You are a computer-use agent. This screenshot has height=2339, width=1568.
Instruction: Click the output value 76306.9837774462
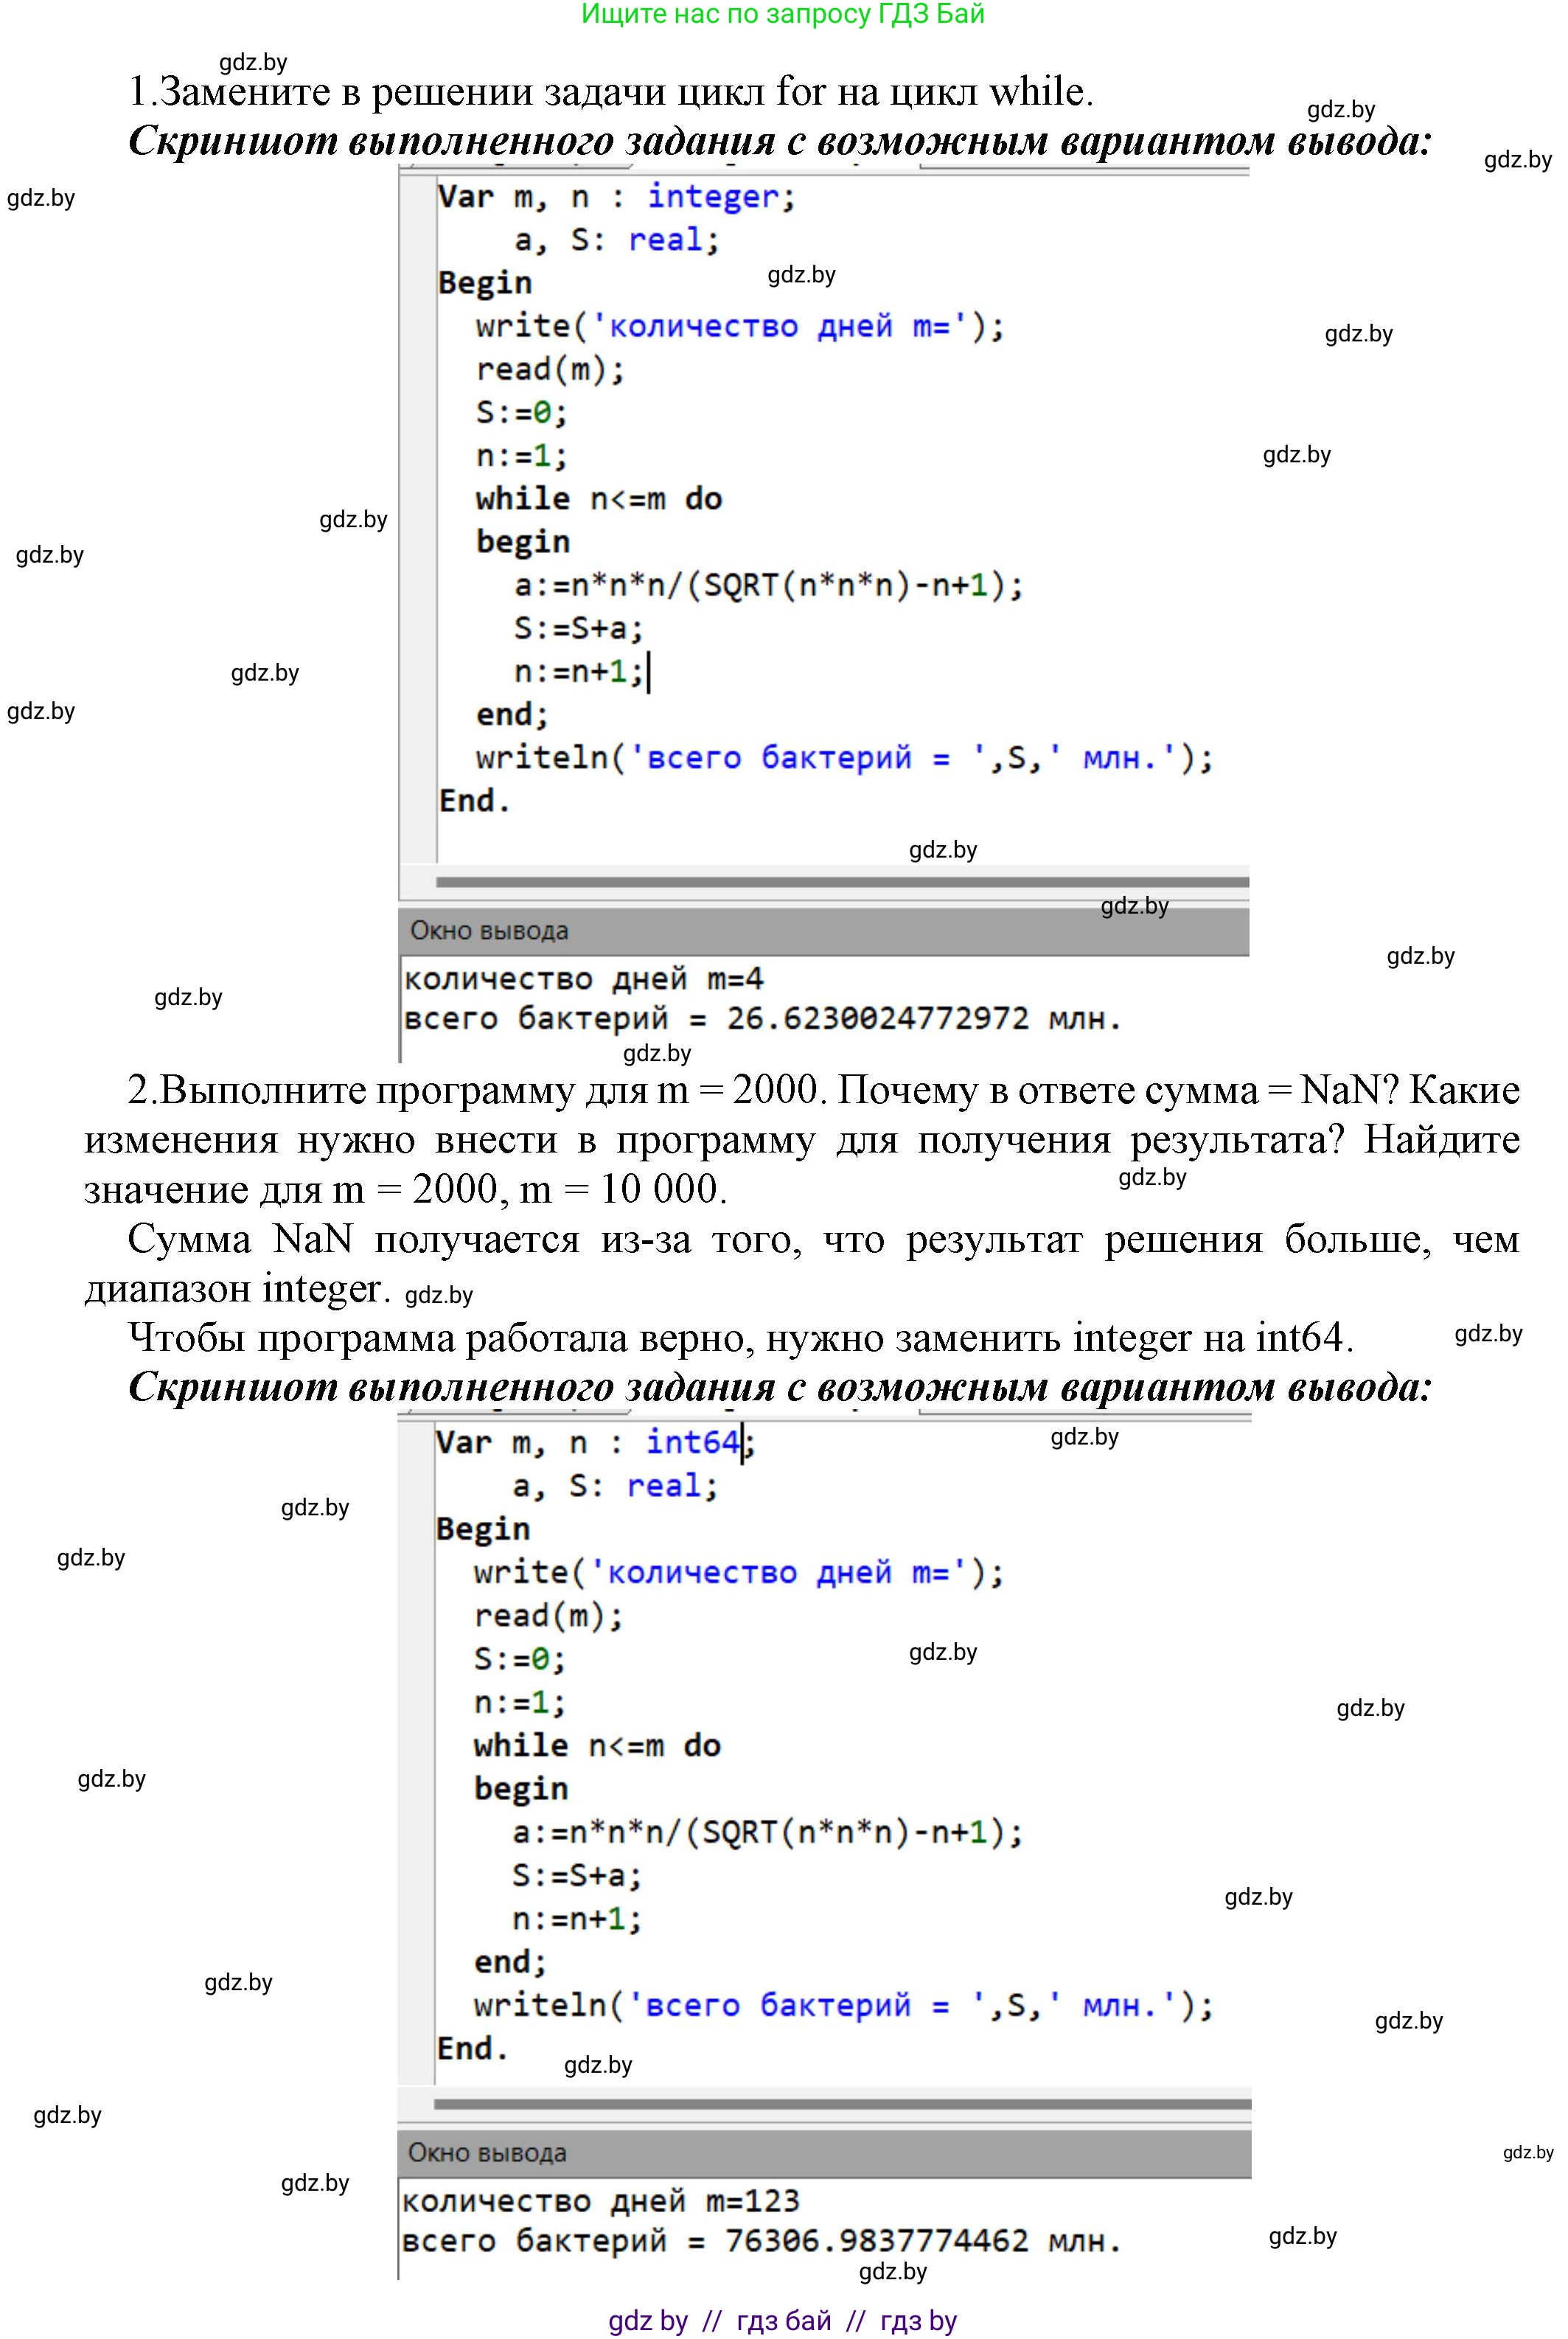[x=876, y=2241]
